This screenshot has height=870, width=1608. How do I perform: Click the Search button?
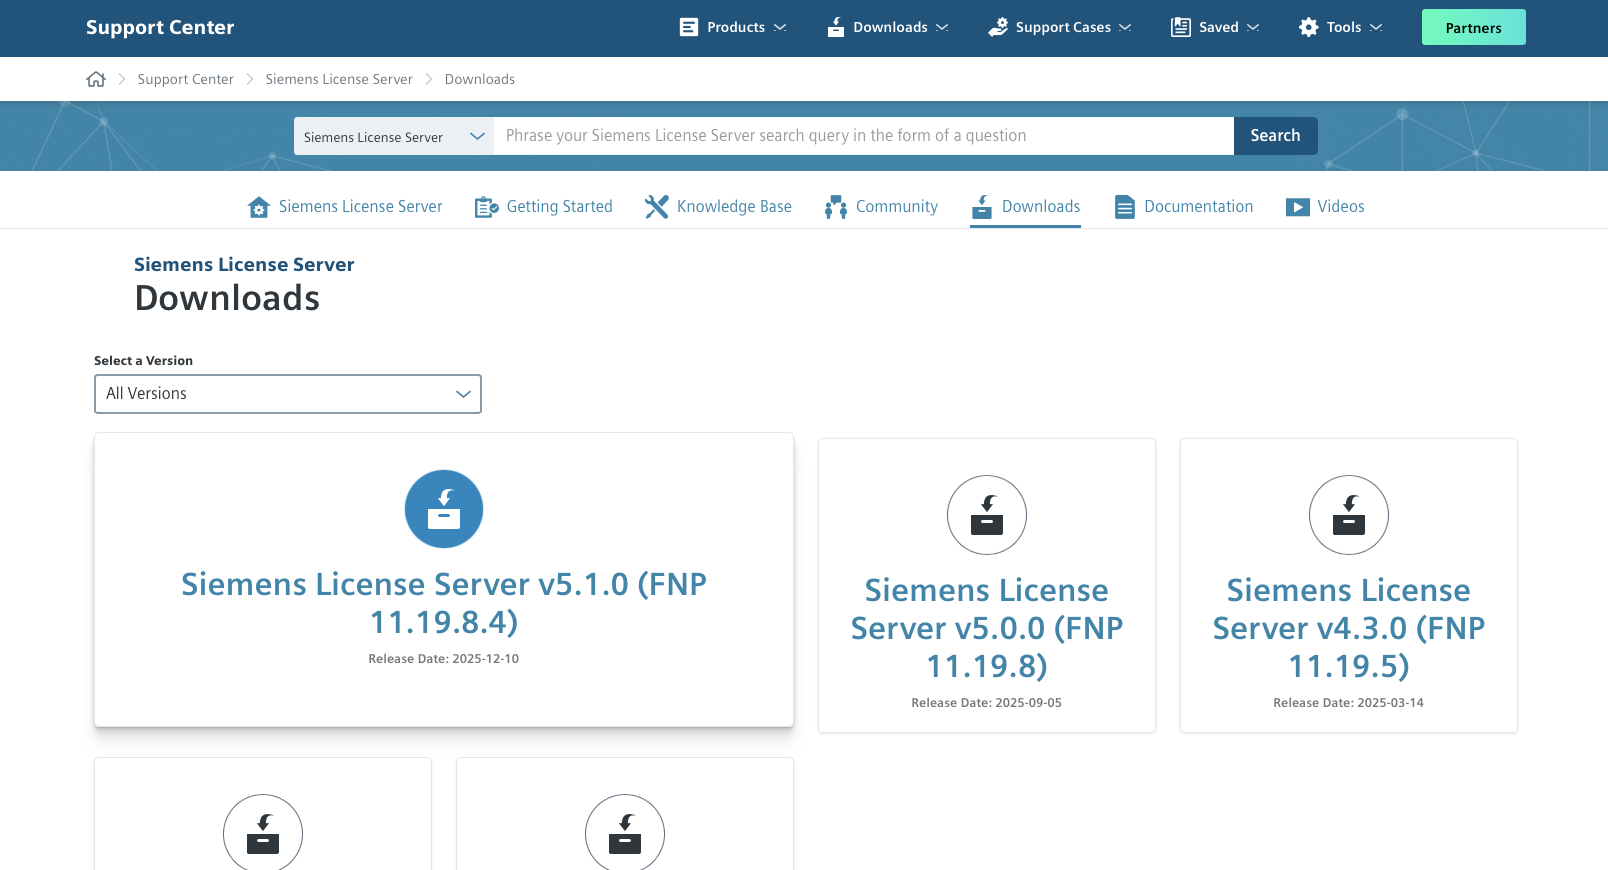coord(1276,136)
